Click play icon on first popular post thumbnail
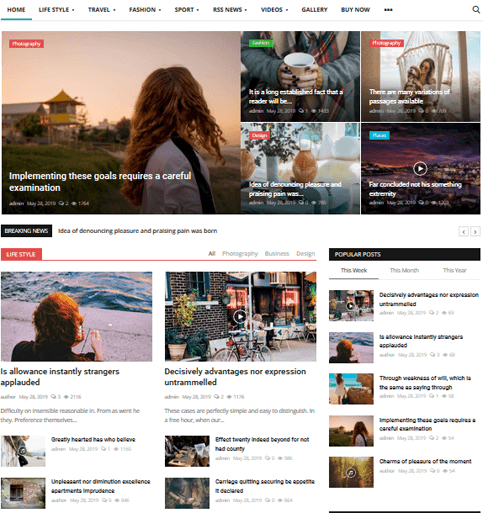Screen dimensions: 483x513 click(350, 305)
